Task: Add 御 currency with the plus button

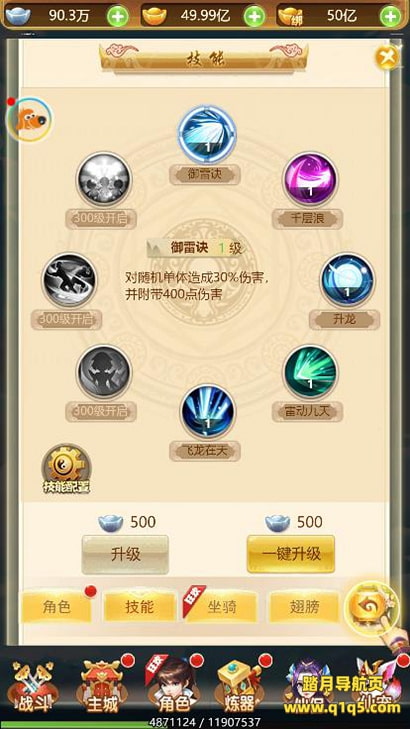Action: click(390, 17)
